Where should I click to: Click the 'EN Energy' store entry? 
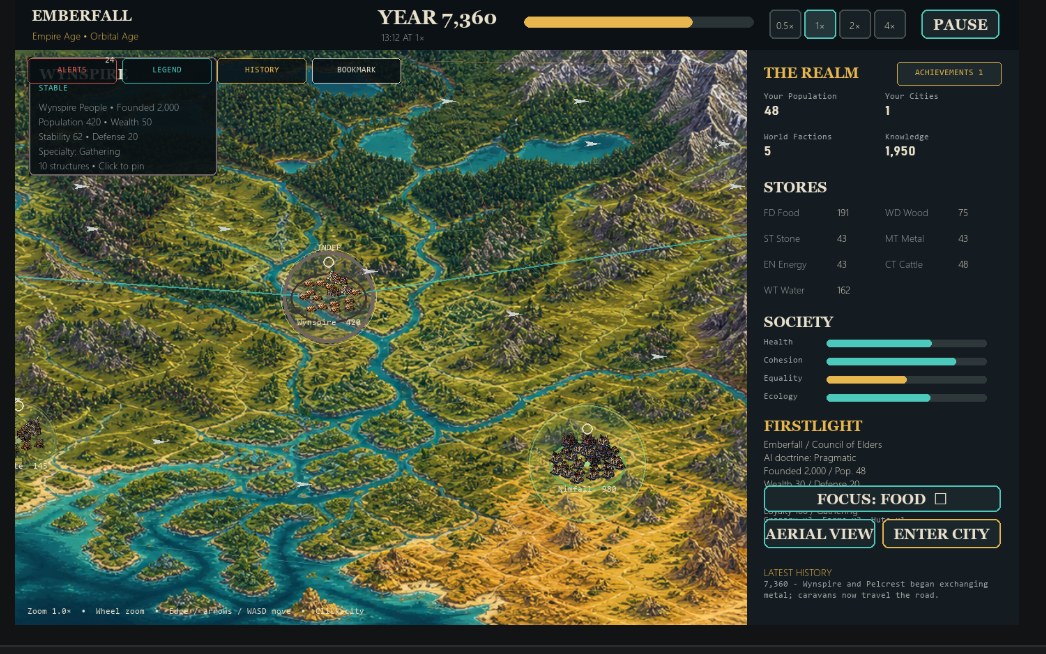(x=805, y=265)
